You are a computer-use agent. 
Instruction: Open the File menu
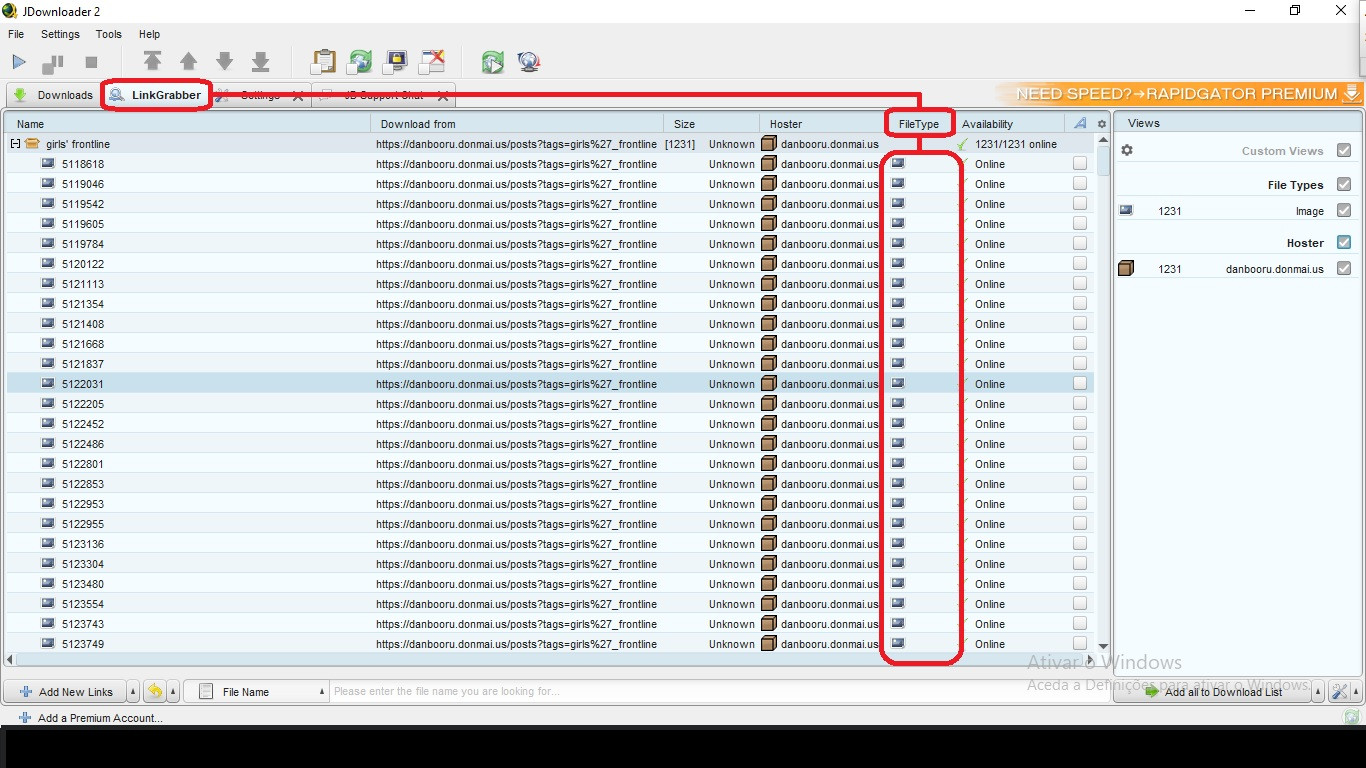click(x=16, y=34)
